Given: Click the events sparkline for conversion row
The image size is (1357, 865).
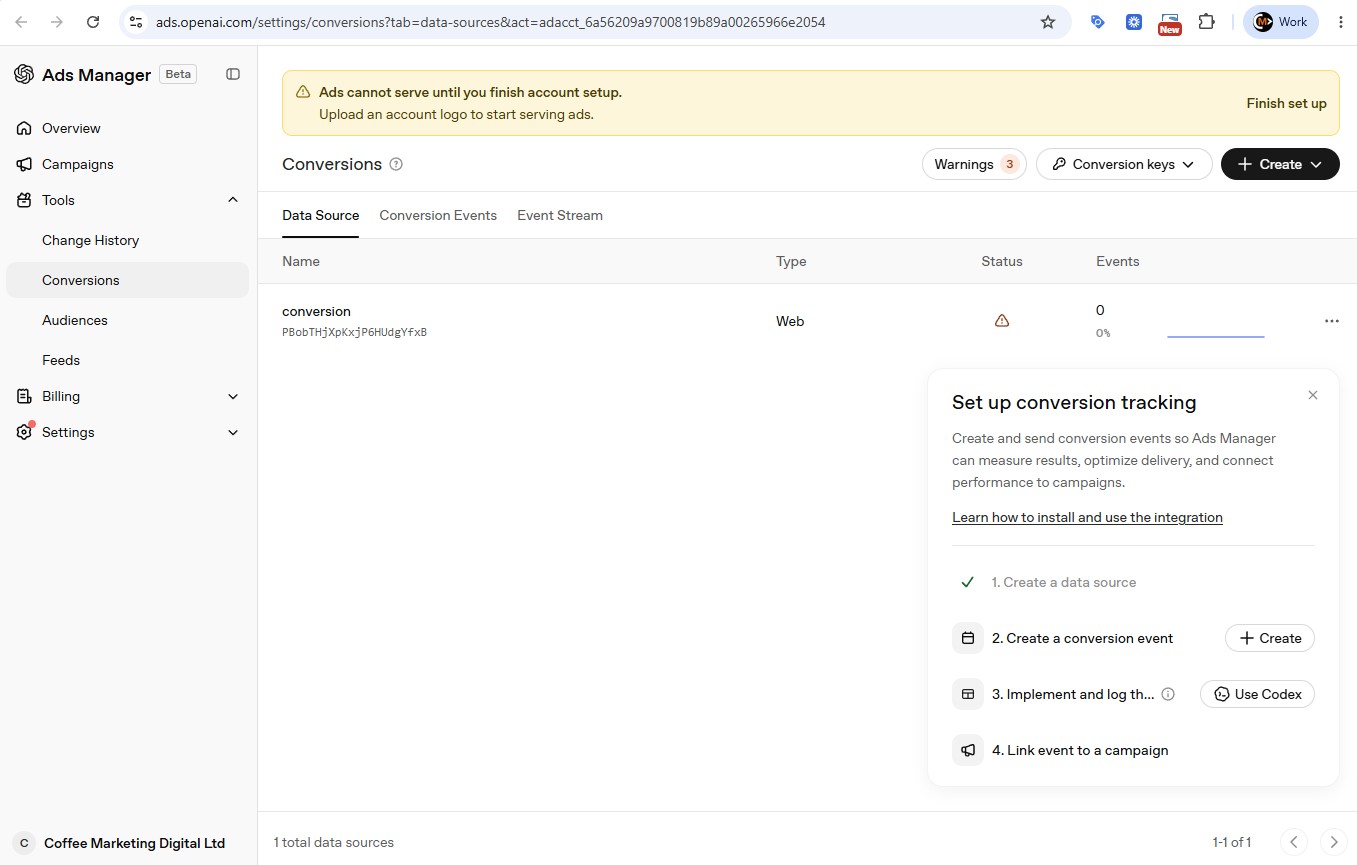Looking at the screenshot, I should pyautogui.click(x=1216, y=336).
